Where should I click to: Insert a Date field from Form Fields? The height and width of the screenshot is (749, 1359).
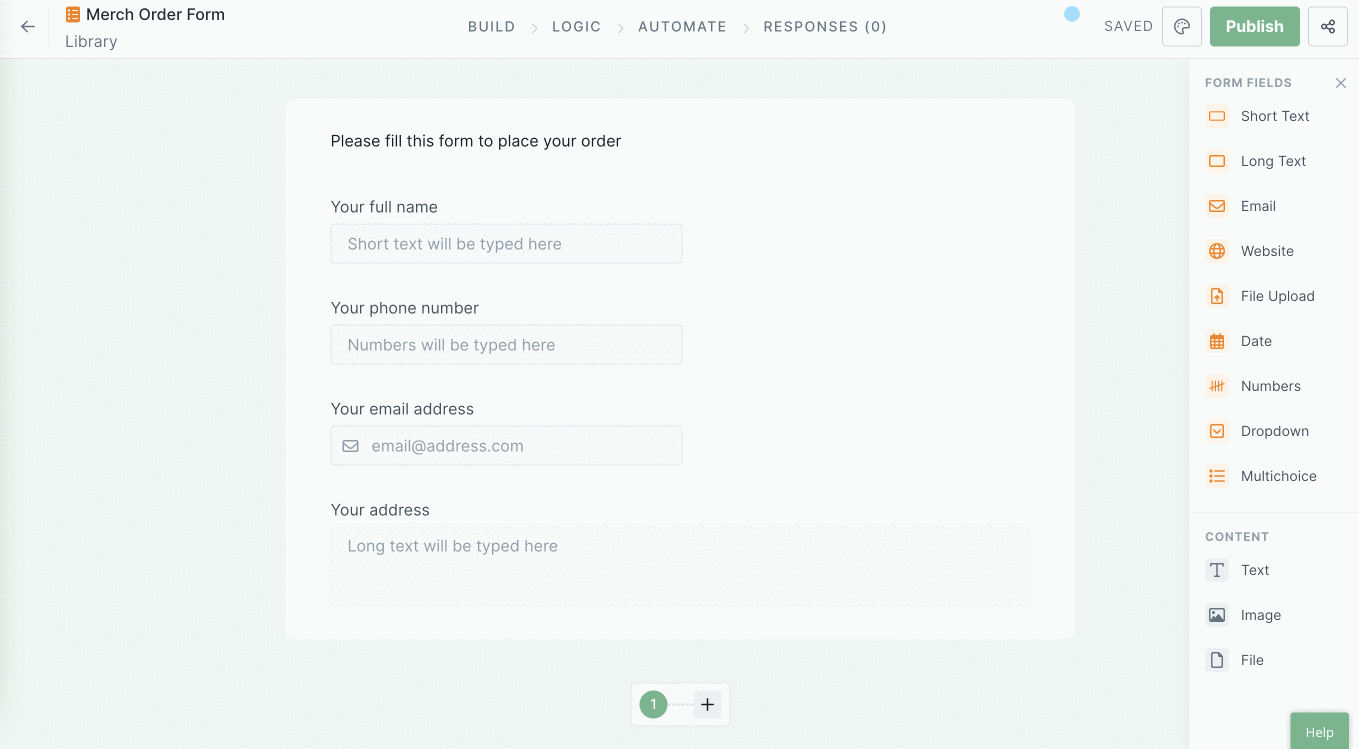coord(1257,341)
